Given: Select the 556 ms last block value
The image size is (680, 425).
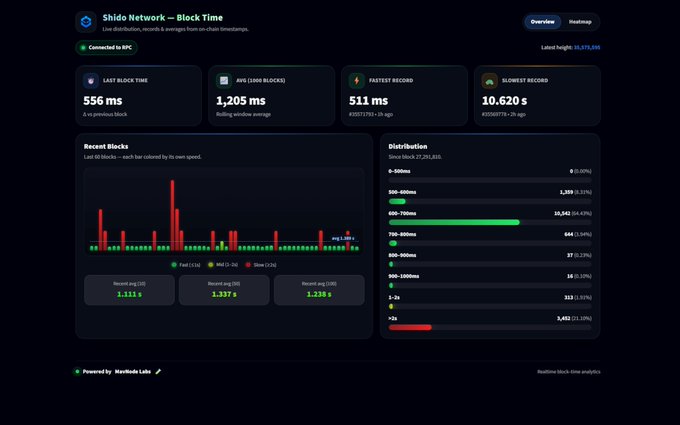Looking at the screenshot, I should (103, 101).
